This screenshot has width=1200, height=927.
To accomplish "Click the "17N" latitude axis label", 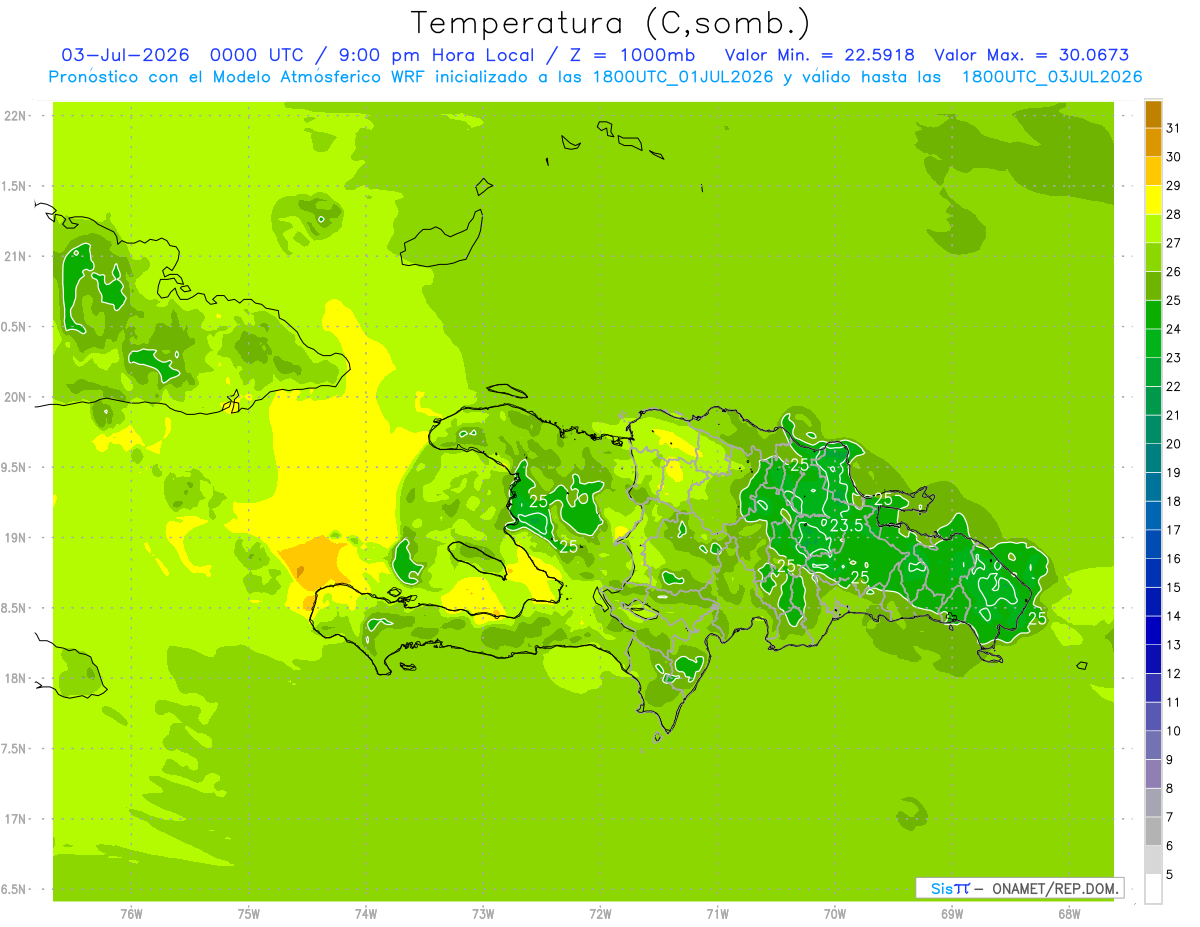I will point(15,819).
